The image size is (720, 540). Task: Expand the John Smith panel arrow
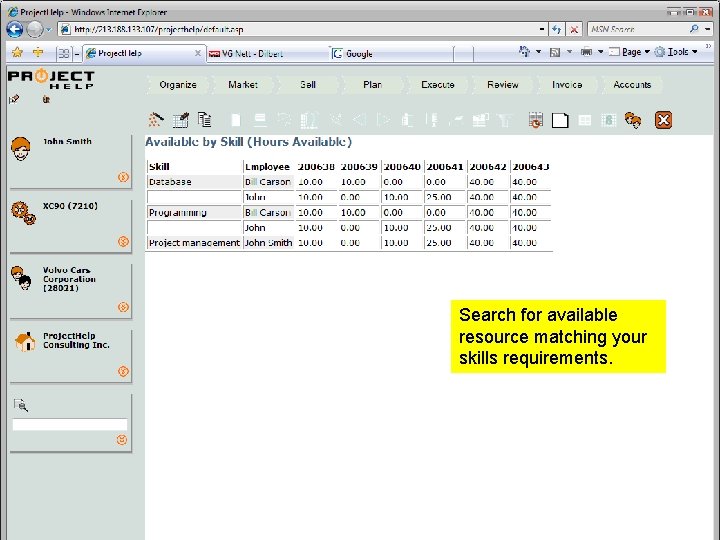point(123,177)
